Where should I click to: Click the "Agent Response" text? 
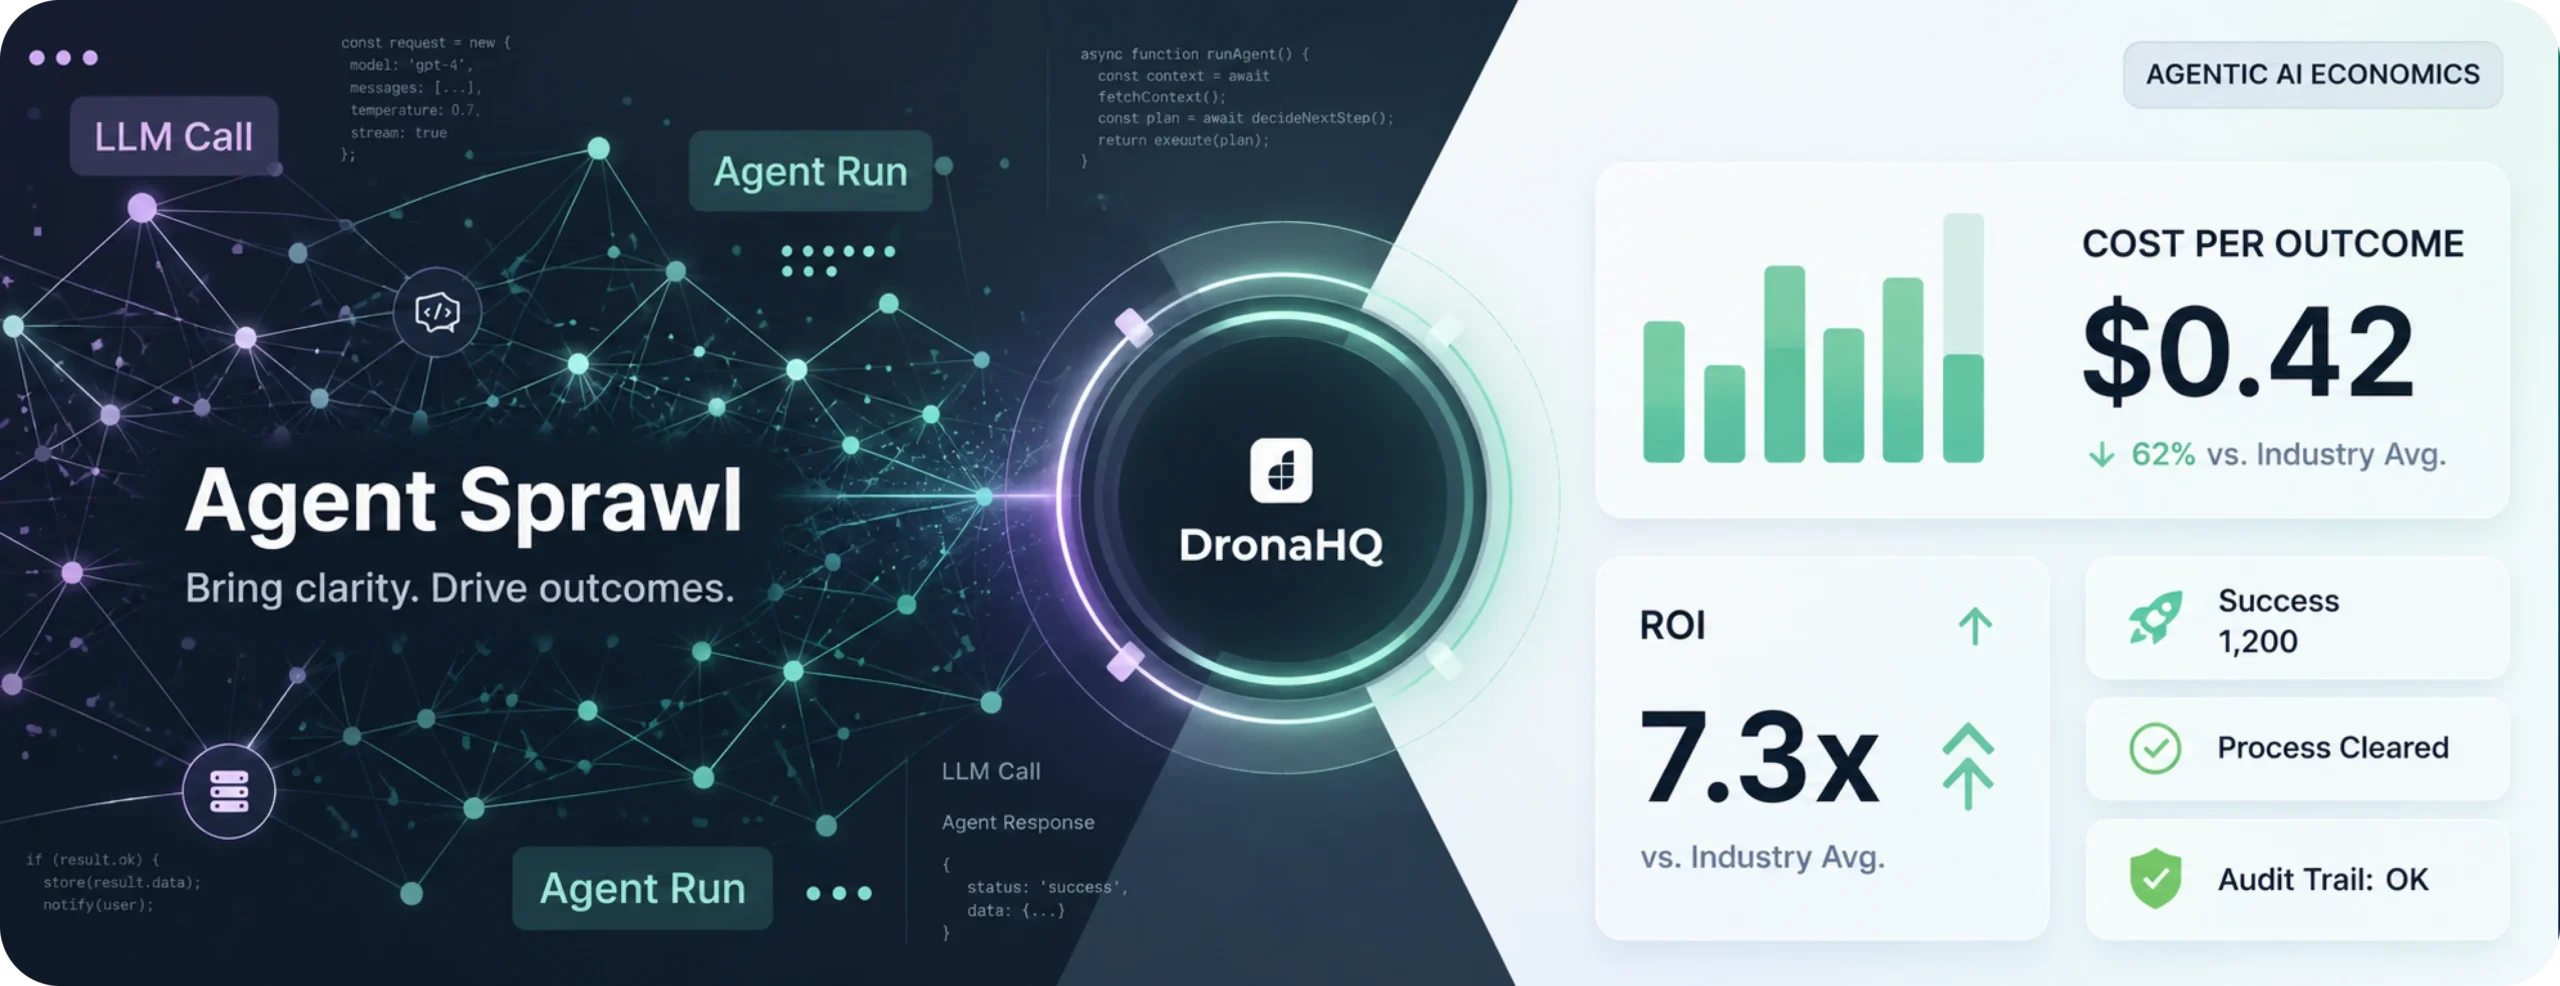pyautogui.click(x=1018, y=822)
